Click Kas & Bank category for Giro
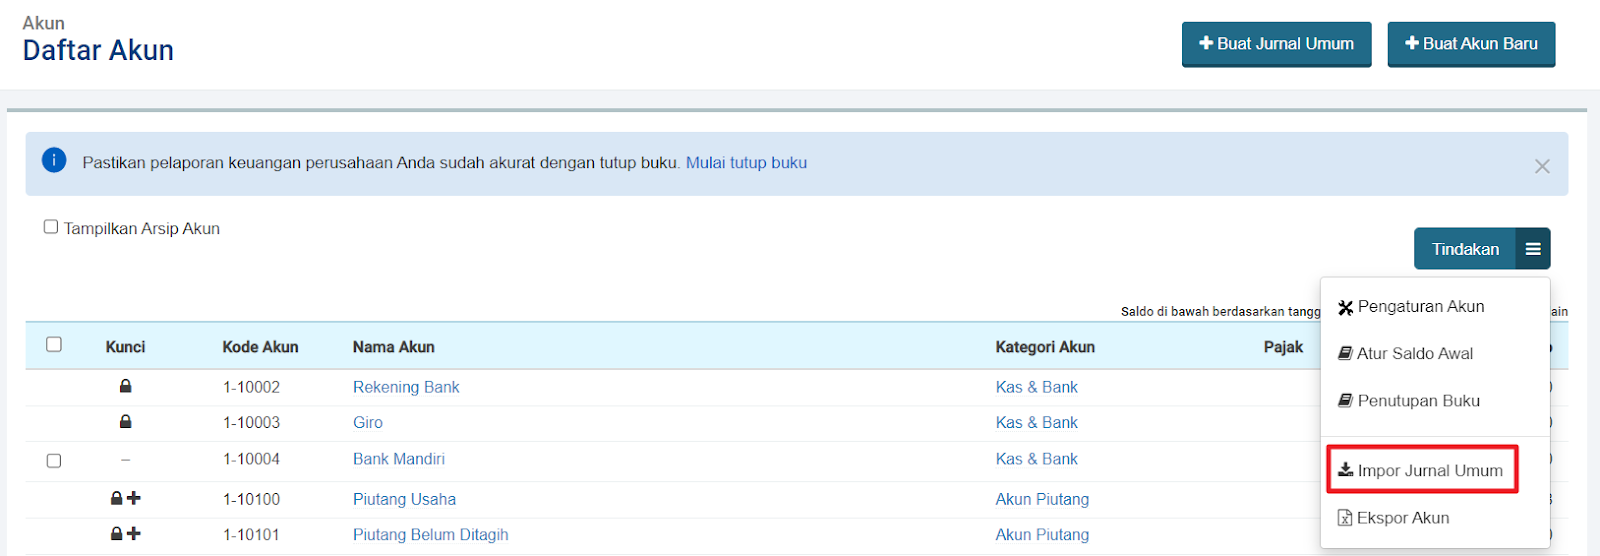The height and width of the screenshot is (556, 1600). [1036, 423]
